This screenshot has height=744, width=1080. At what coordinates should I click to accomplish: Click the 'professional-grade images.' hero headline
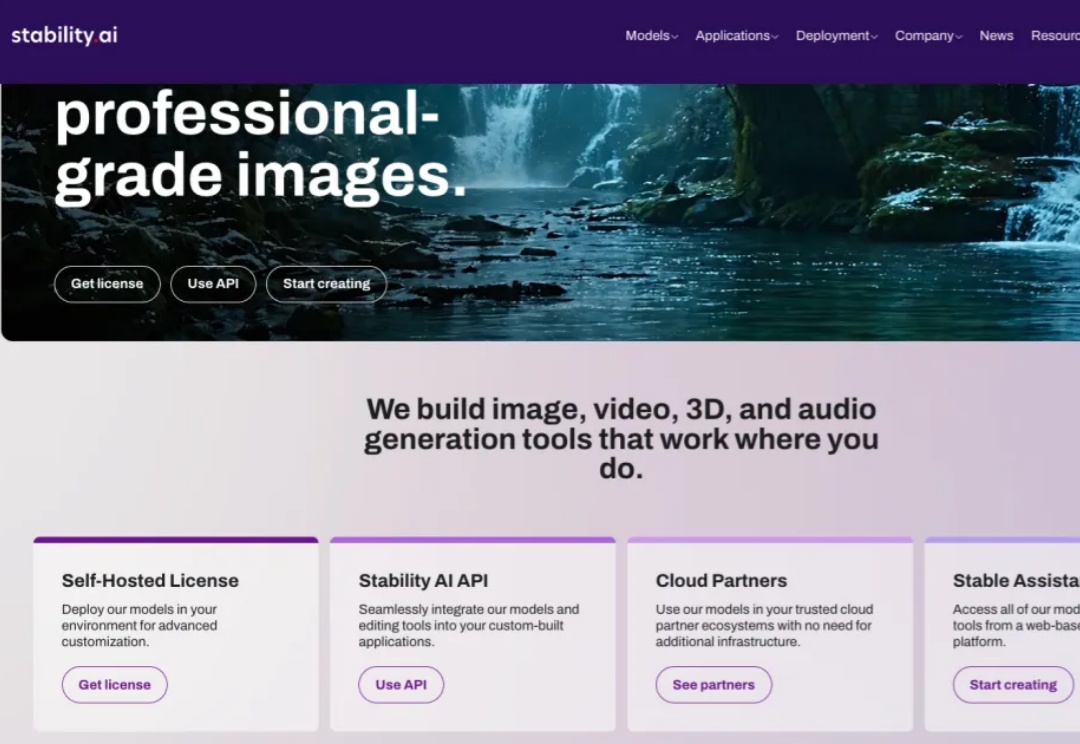(261, 146)
